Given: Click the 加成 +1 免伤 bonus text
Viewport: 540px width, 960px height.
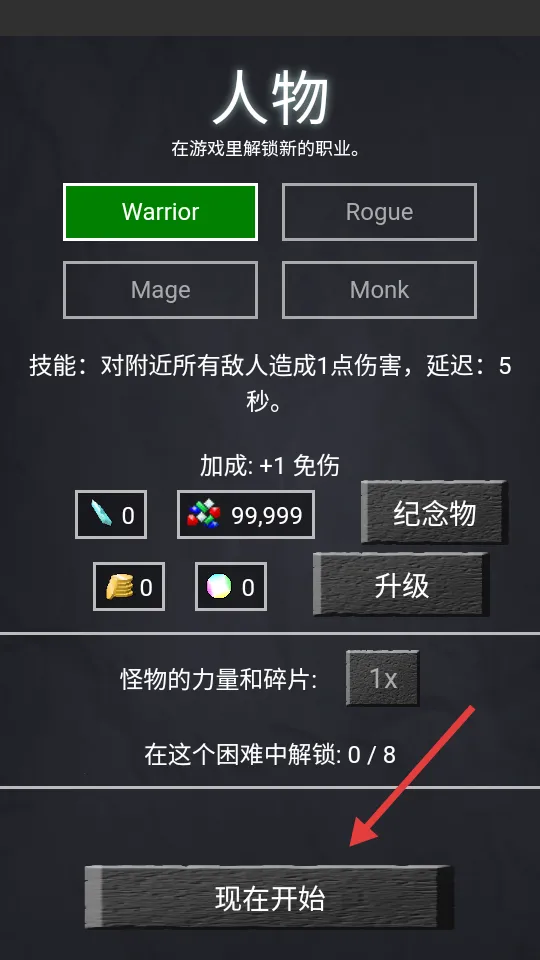Looking at the screenshot, I should click(269, 466).
